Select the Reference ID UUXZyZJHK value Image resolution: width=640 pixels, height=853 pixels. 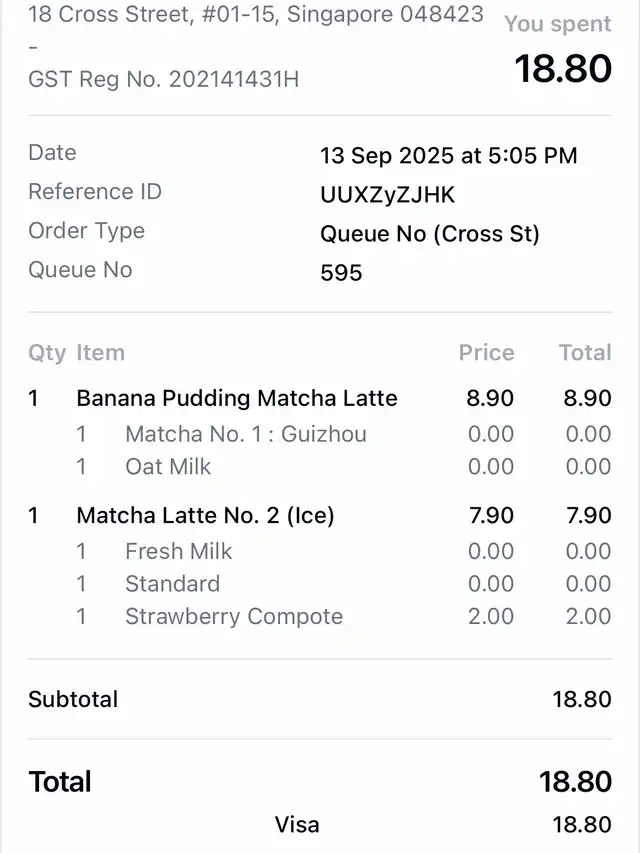[x=387, y=195]
